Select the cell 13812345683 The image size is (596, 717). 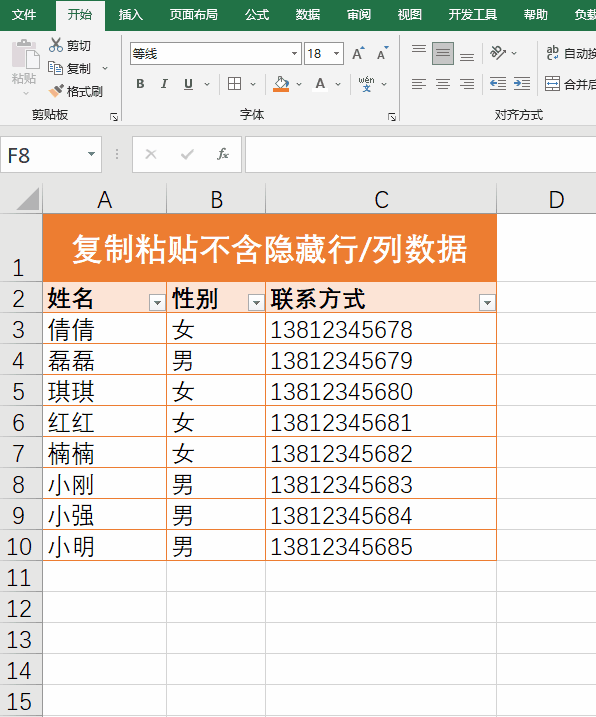381,484
